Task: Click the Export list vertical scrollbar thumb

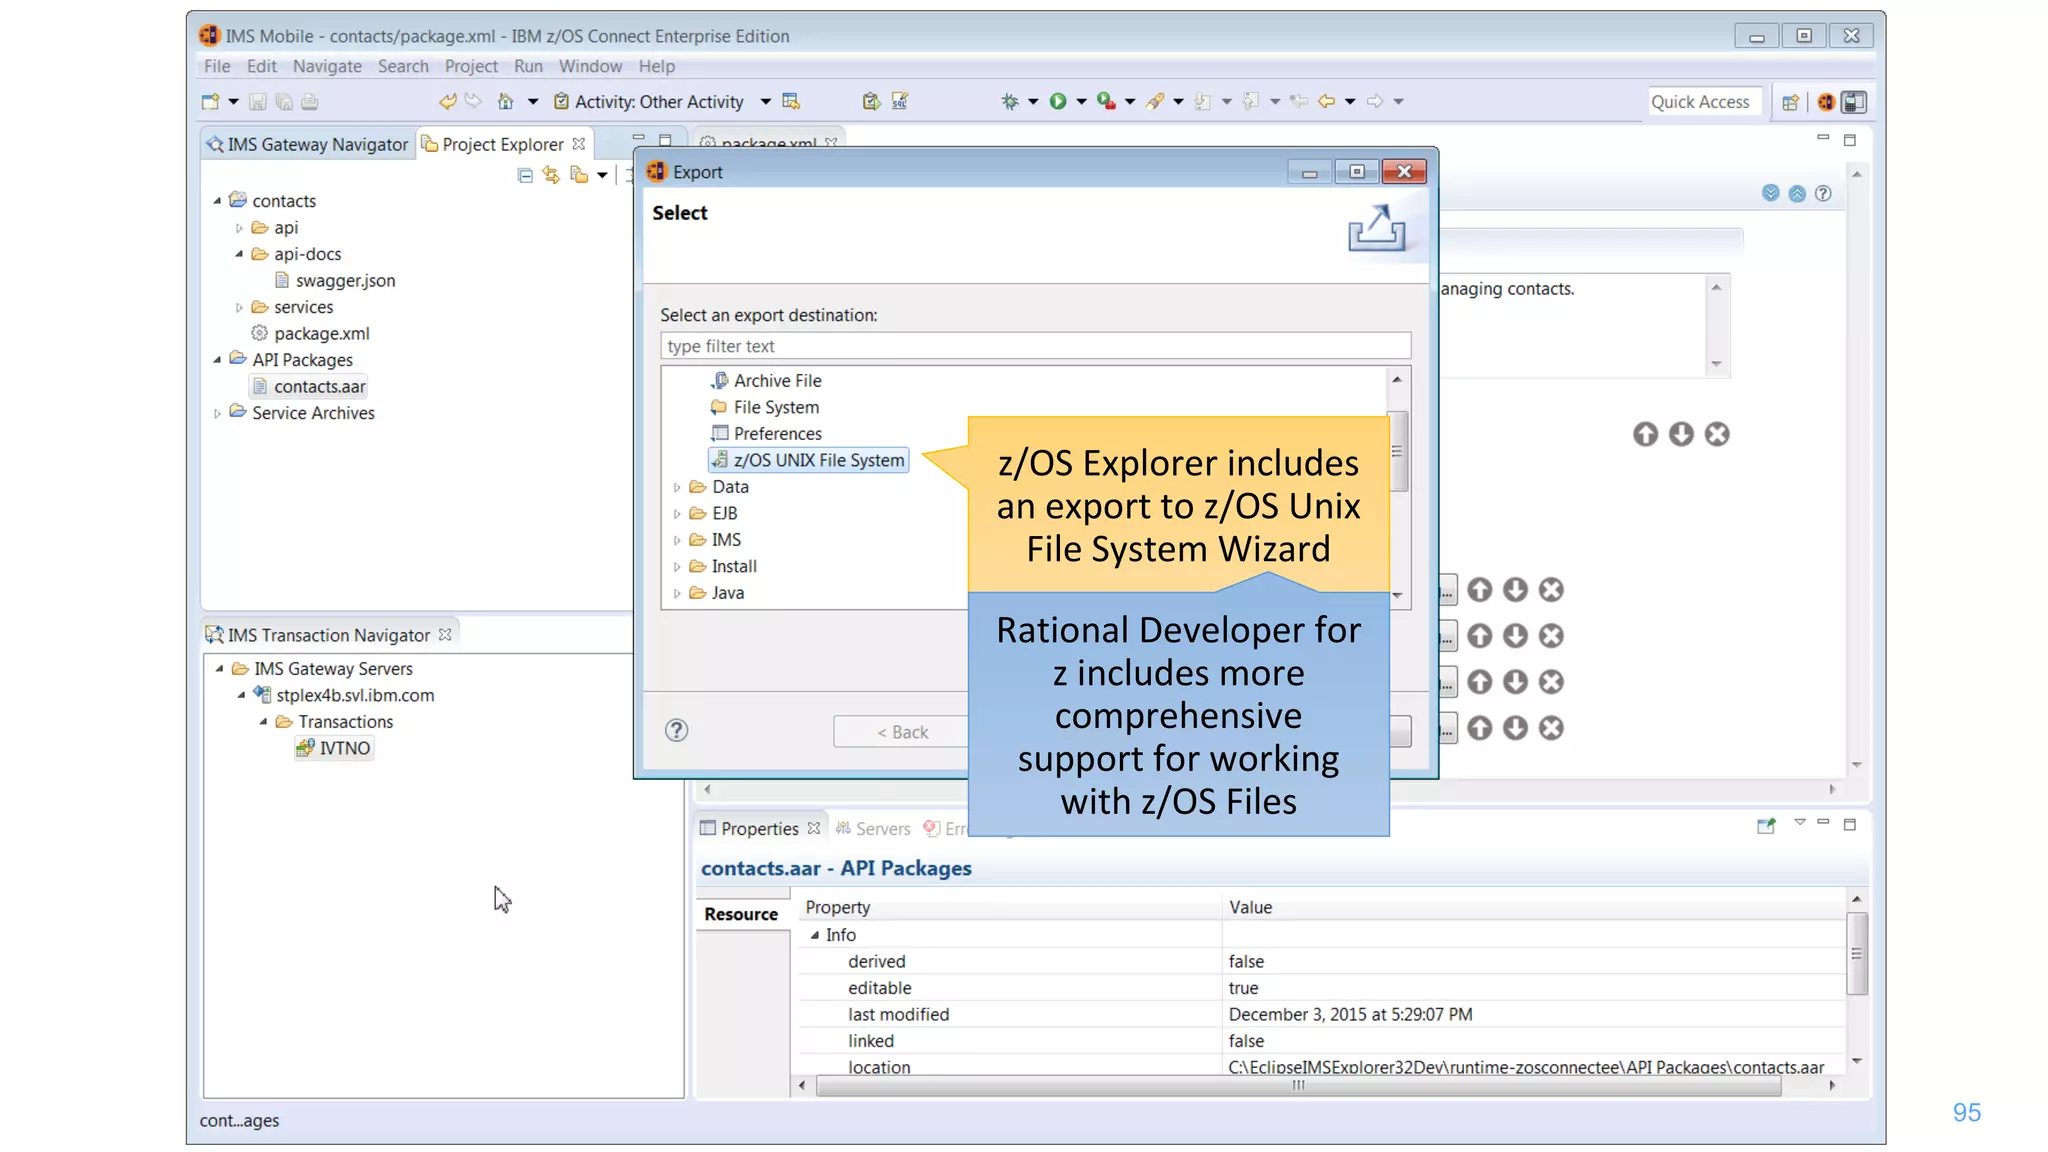Action: (1397, 450)
